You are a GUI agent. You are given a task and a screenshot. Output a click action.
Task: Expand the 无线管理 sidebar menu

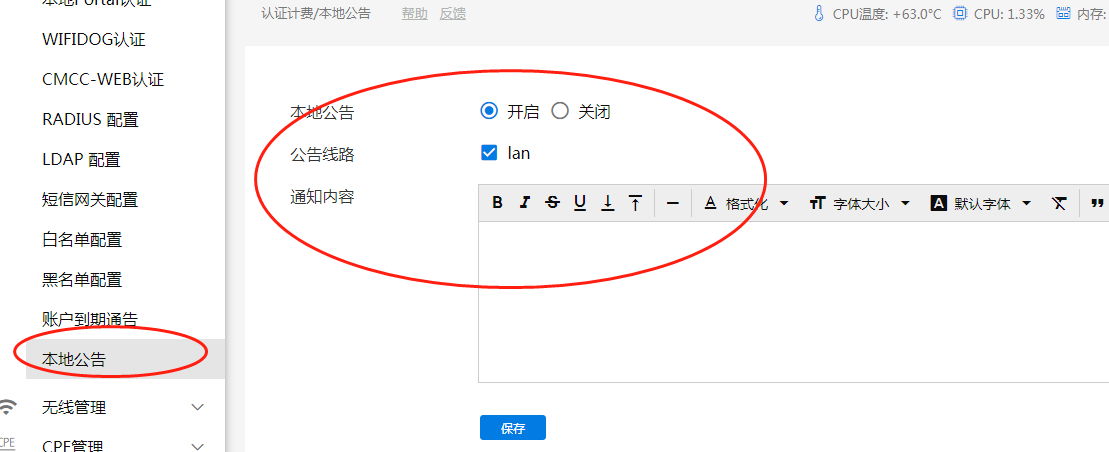click(110, 407)
